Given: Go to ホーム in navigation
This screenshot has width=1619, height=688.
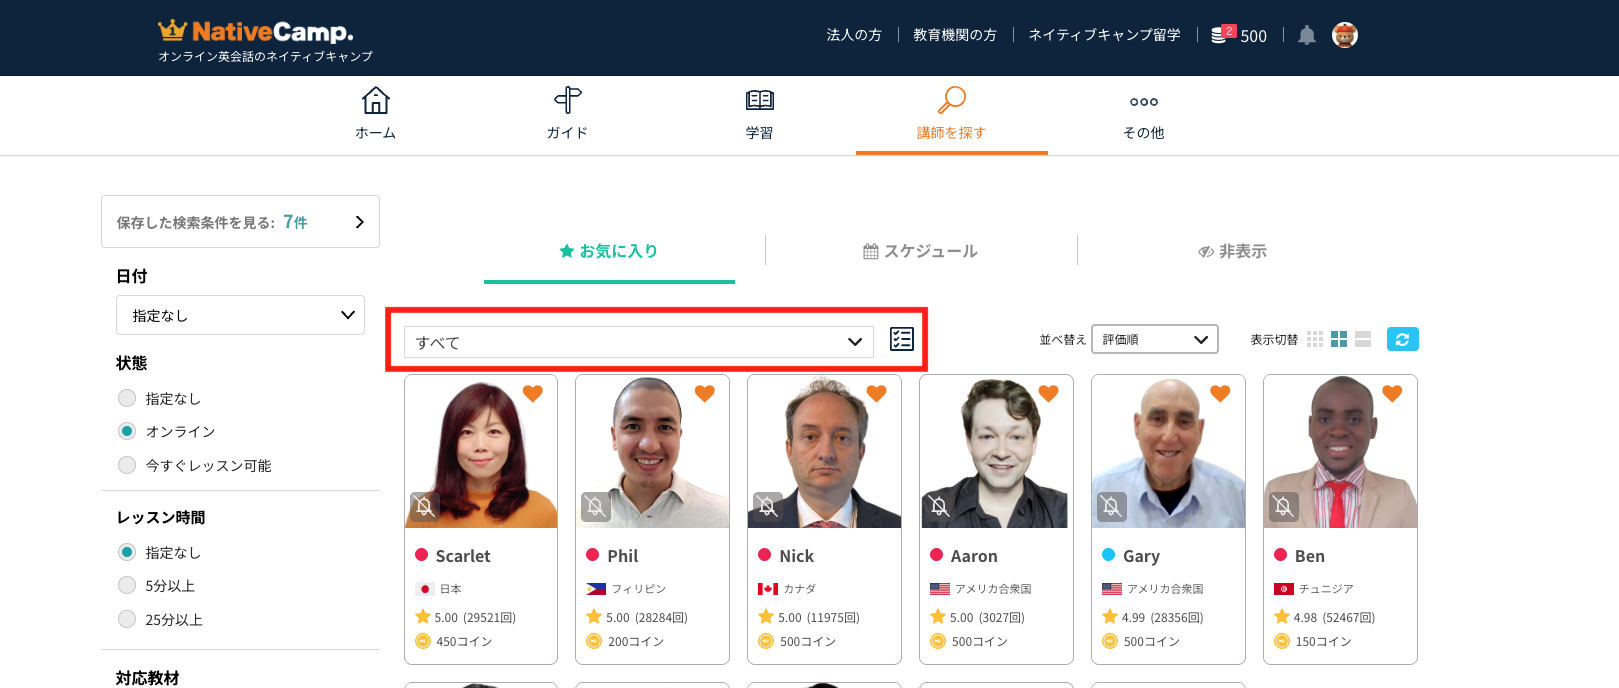Looking at the screenshot, I should (x=375, y=114).
